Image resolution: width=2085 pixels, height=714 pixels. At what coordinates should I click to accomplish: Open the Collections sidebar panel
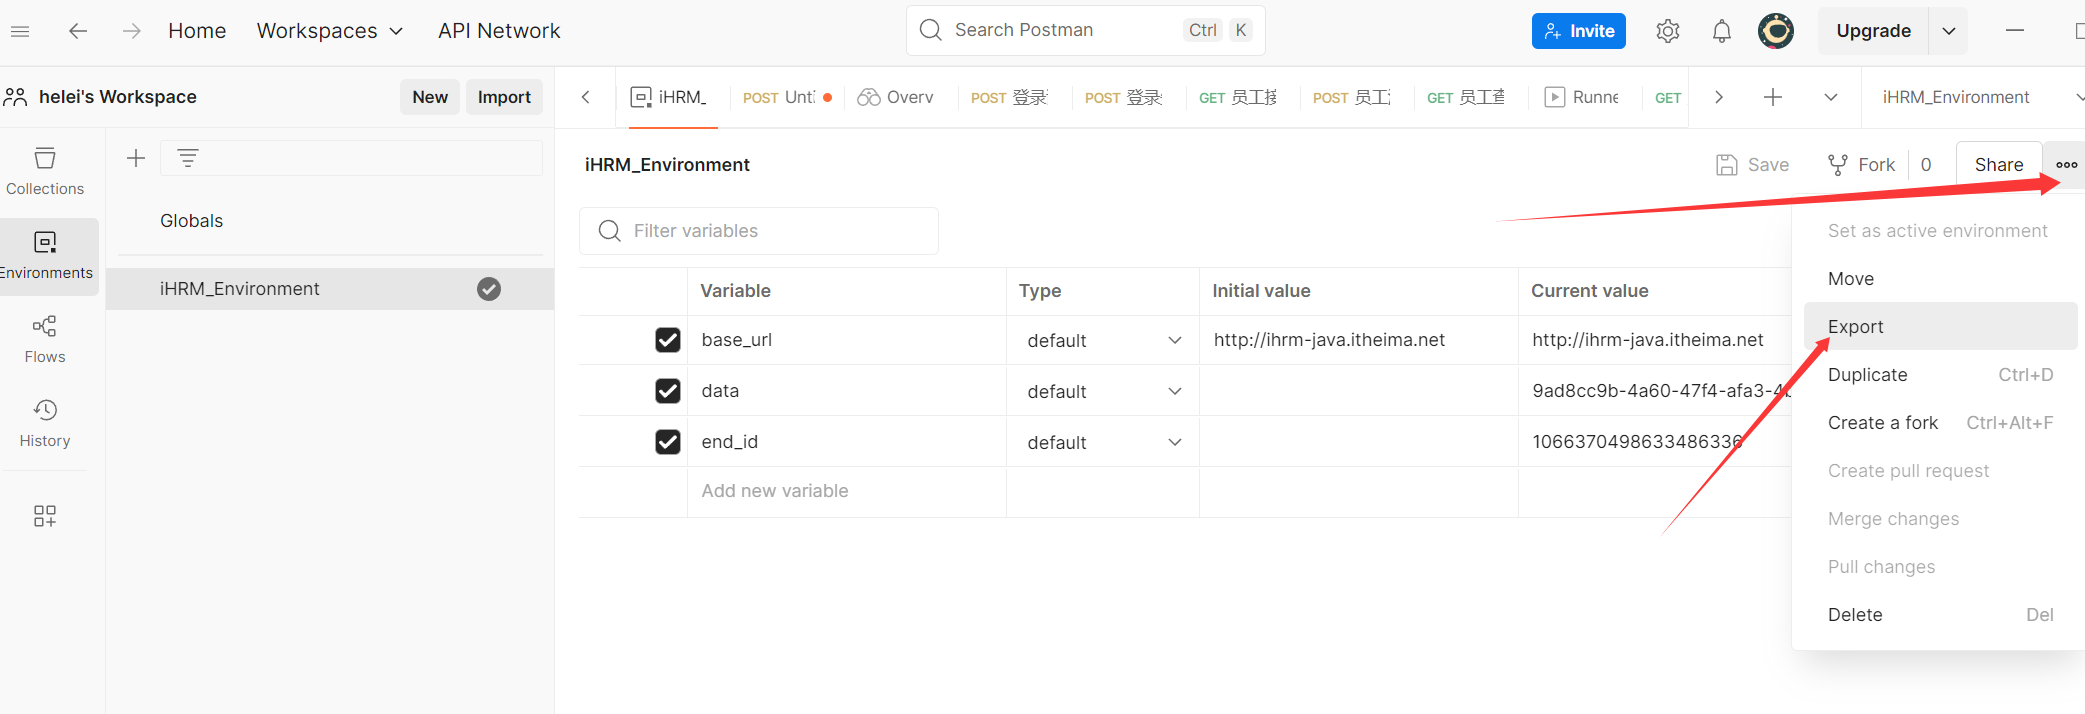(45, 171)
